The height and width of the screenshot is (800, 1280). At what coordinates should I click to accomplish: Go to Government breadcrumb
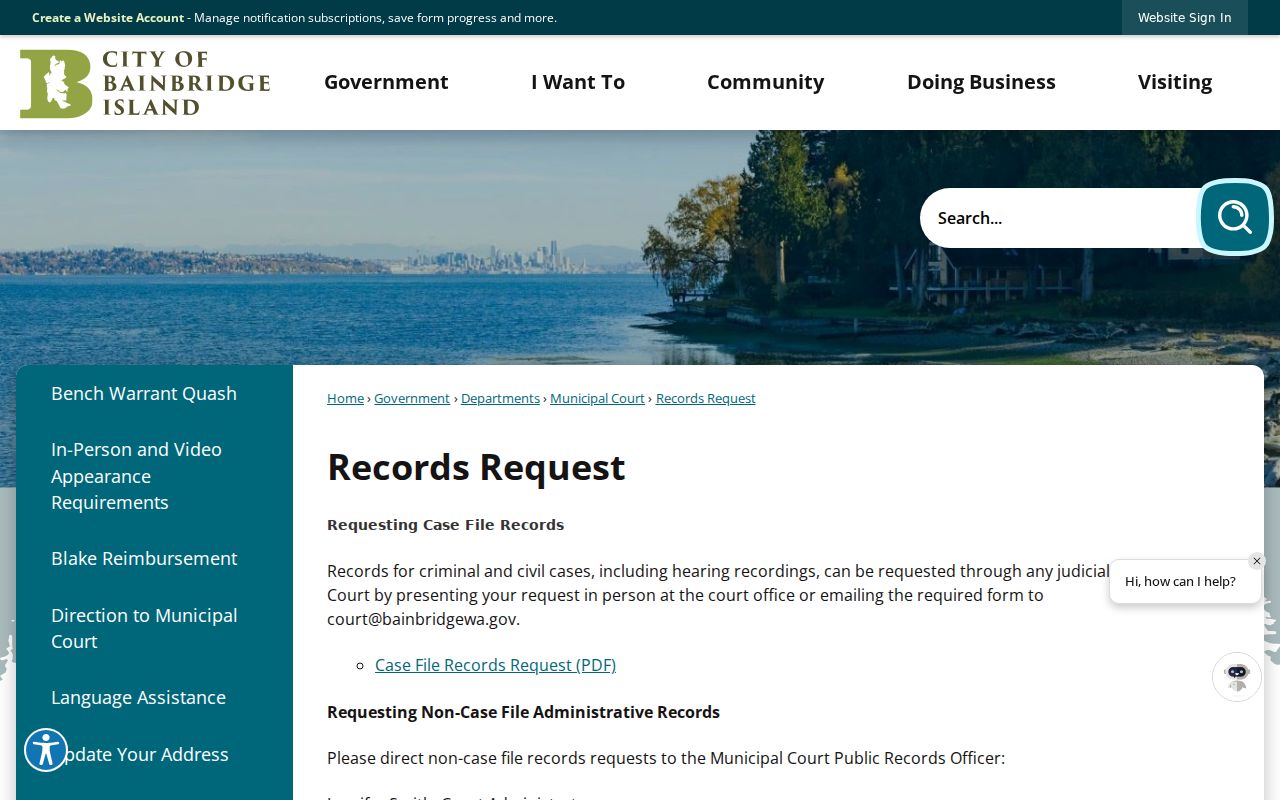click(412, 398)
